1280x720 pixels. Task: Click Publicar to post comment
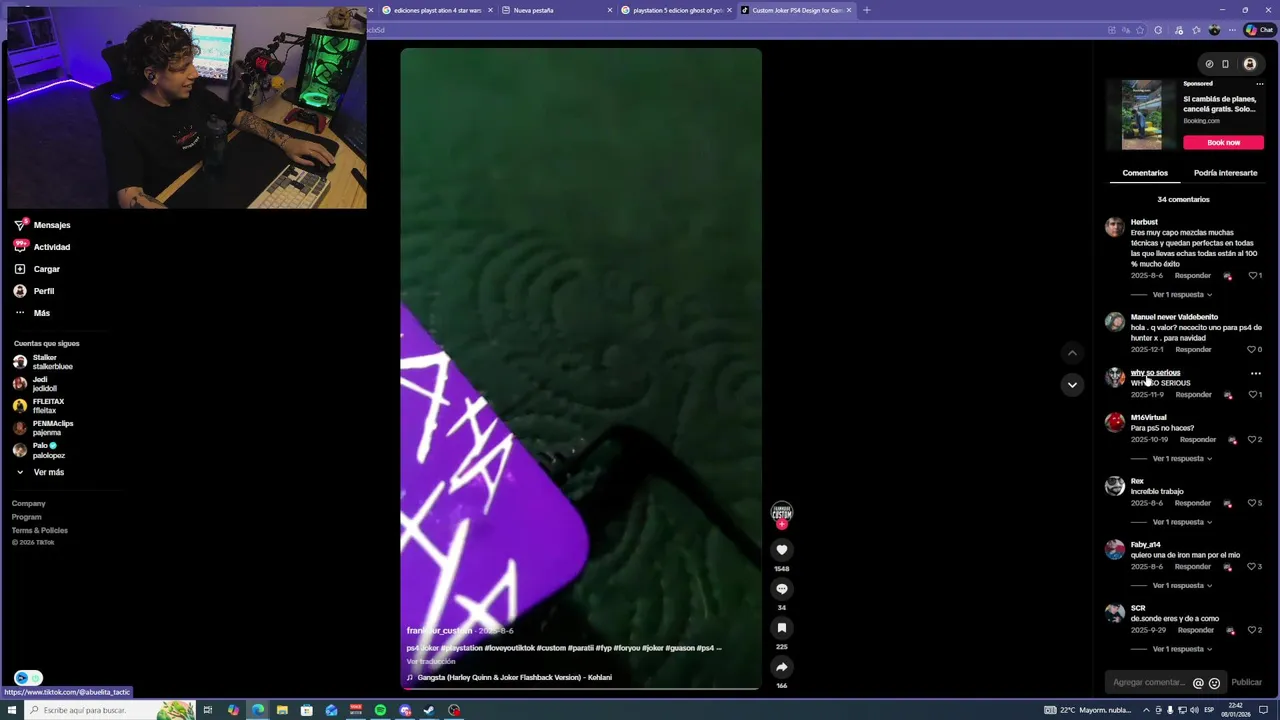[1246, 683]
